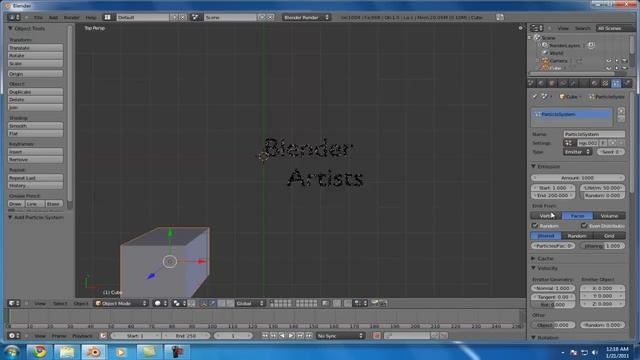Open the Add menu
This screenshot has width=640, height=360.
pos(53,18)
